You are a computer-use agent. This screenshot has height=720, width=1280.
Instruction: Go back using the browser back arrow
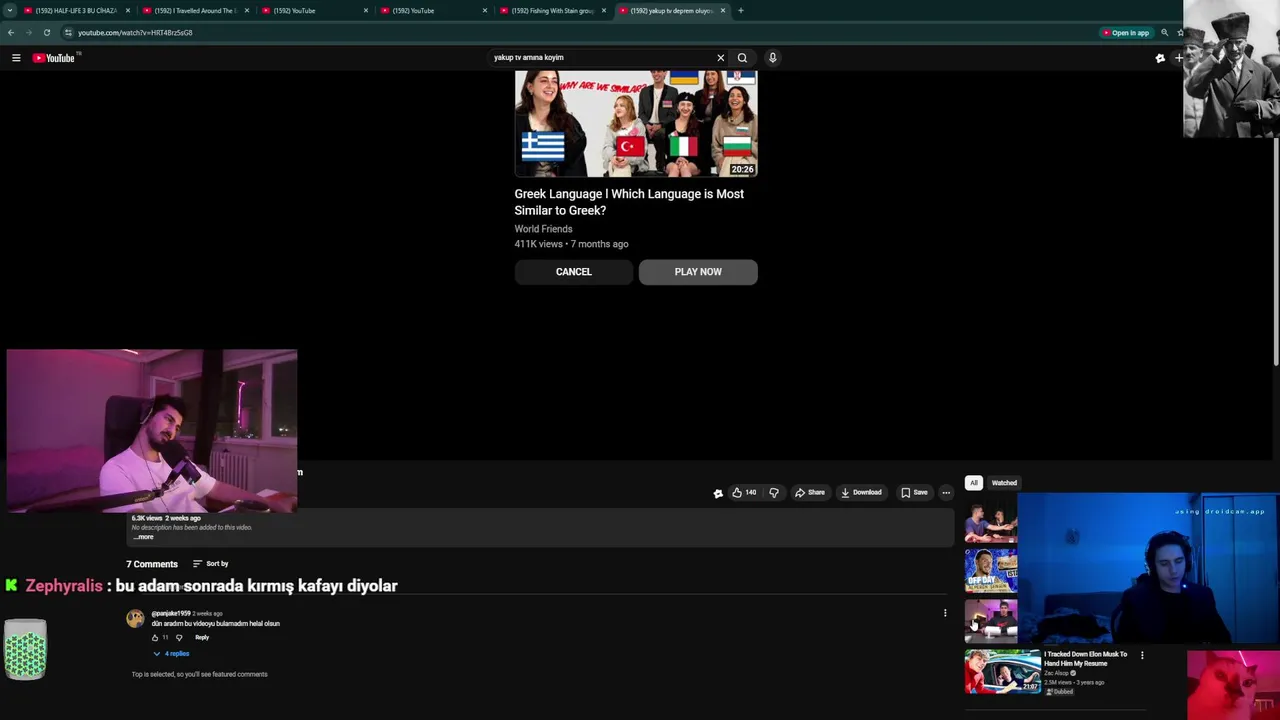click(11, 32)
